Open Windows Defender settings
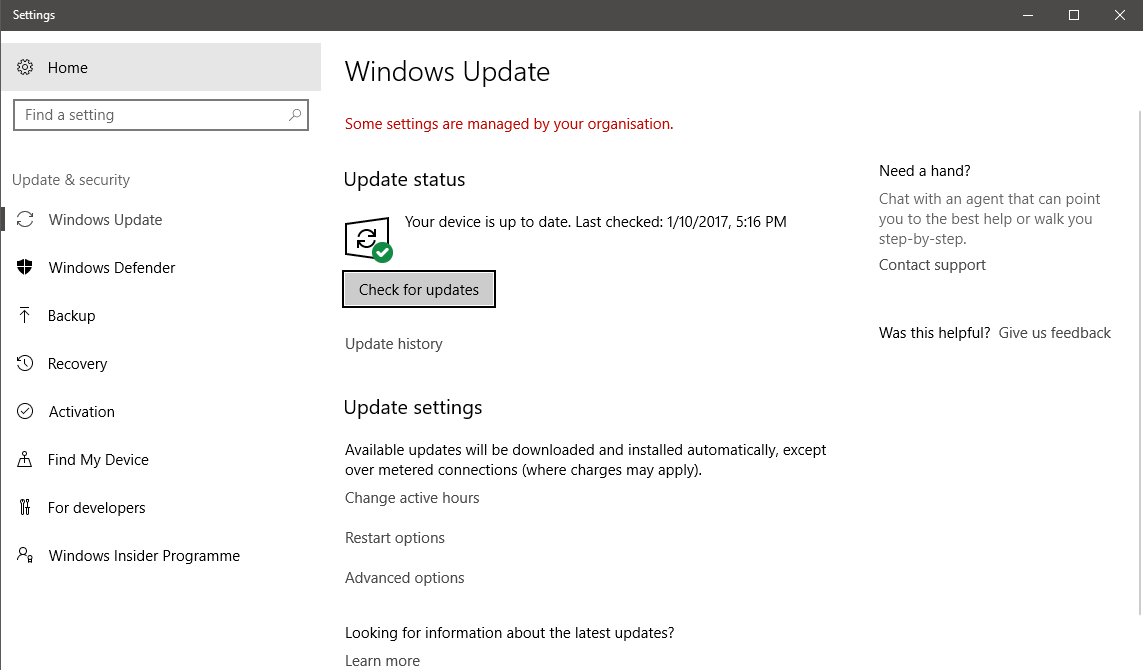 (160, 268)
